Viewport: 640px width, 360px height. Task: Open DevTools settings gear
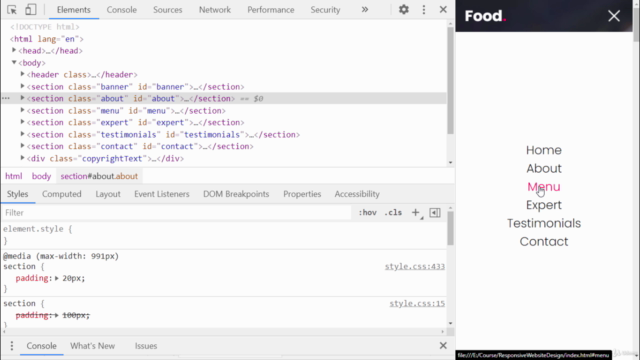(x=404, y=9)
